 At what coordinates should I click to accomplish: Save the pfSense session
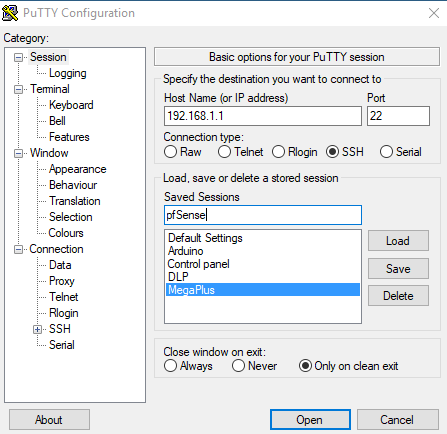click(398, 269)
